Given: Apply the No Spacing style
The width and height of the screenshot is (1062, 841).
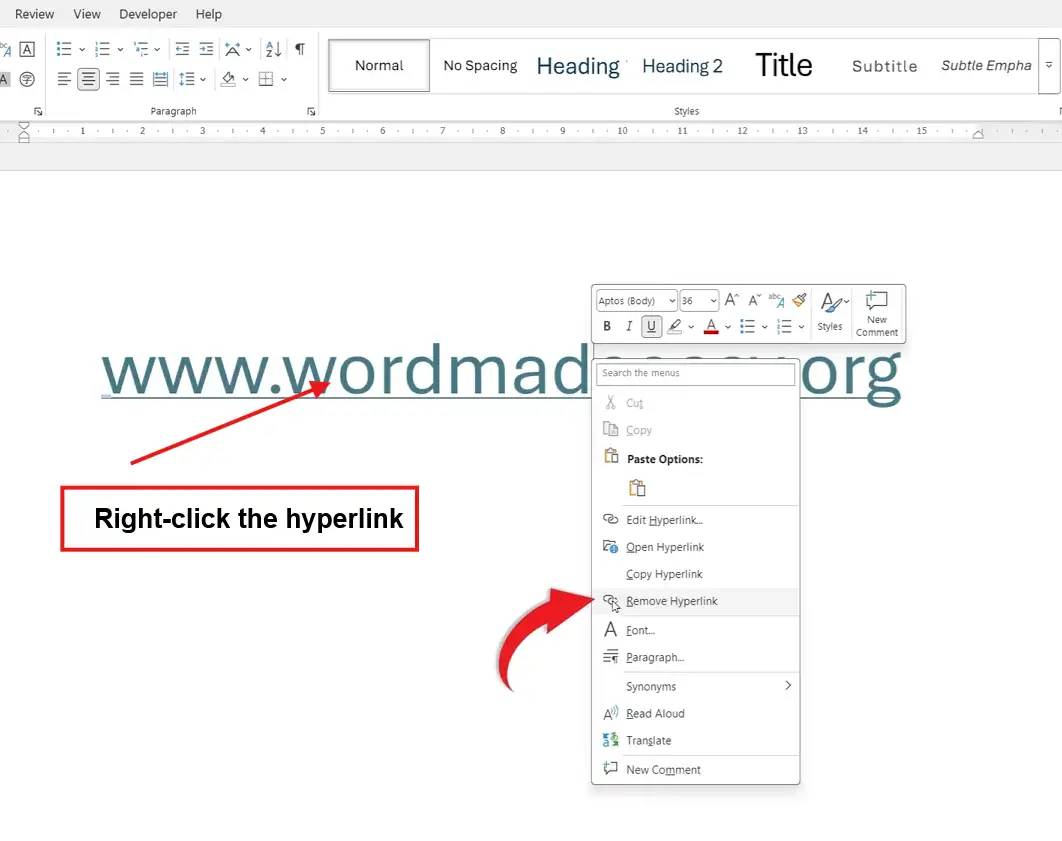Looking at the screenshot, I should click(x=480, y=66).
